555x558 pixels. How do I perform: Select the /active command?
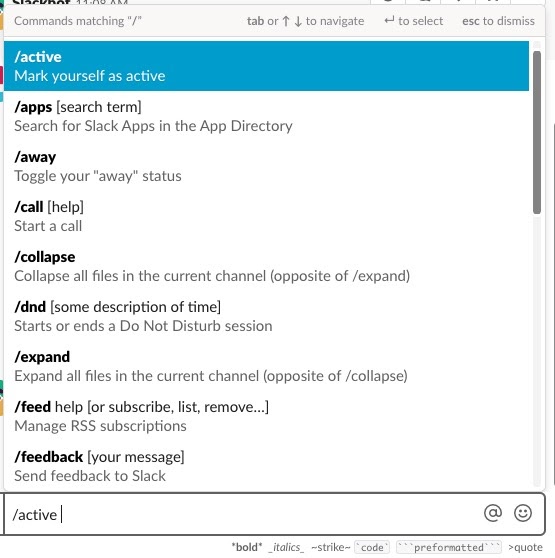[x=266, y=66]
